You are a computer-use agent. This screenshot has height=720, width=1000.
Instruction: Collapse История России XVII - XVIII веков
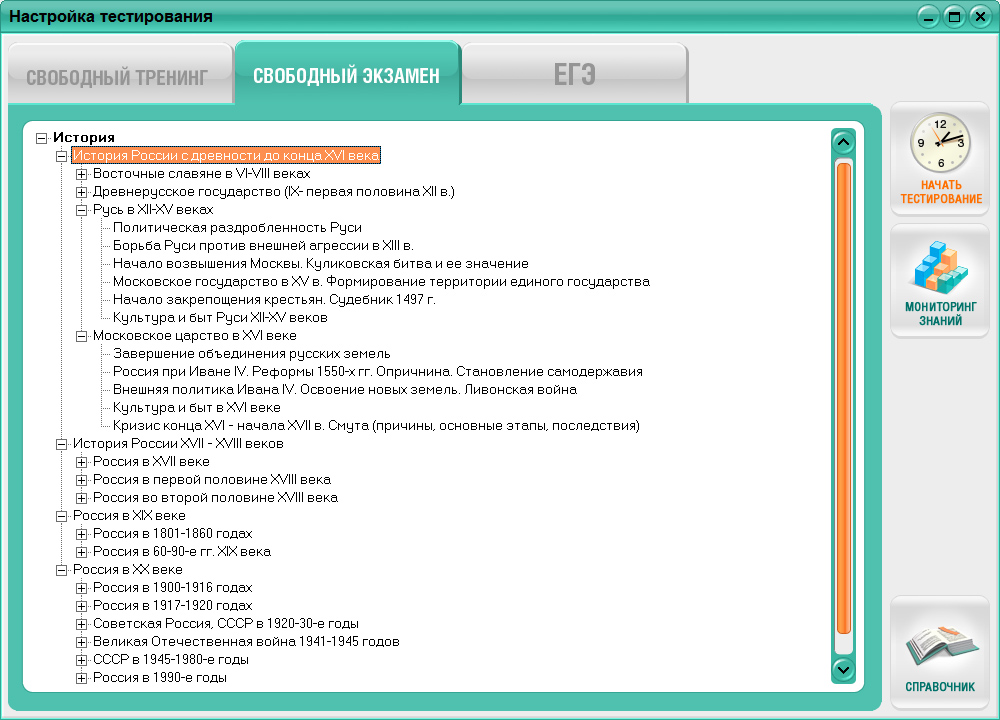click(x=61, y=444)
